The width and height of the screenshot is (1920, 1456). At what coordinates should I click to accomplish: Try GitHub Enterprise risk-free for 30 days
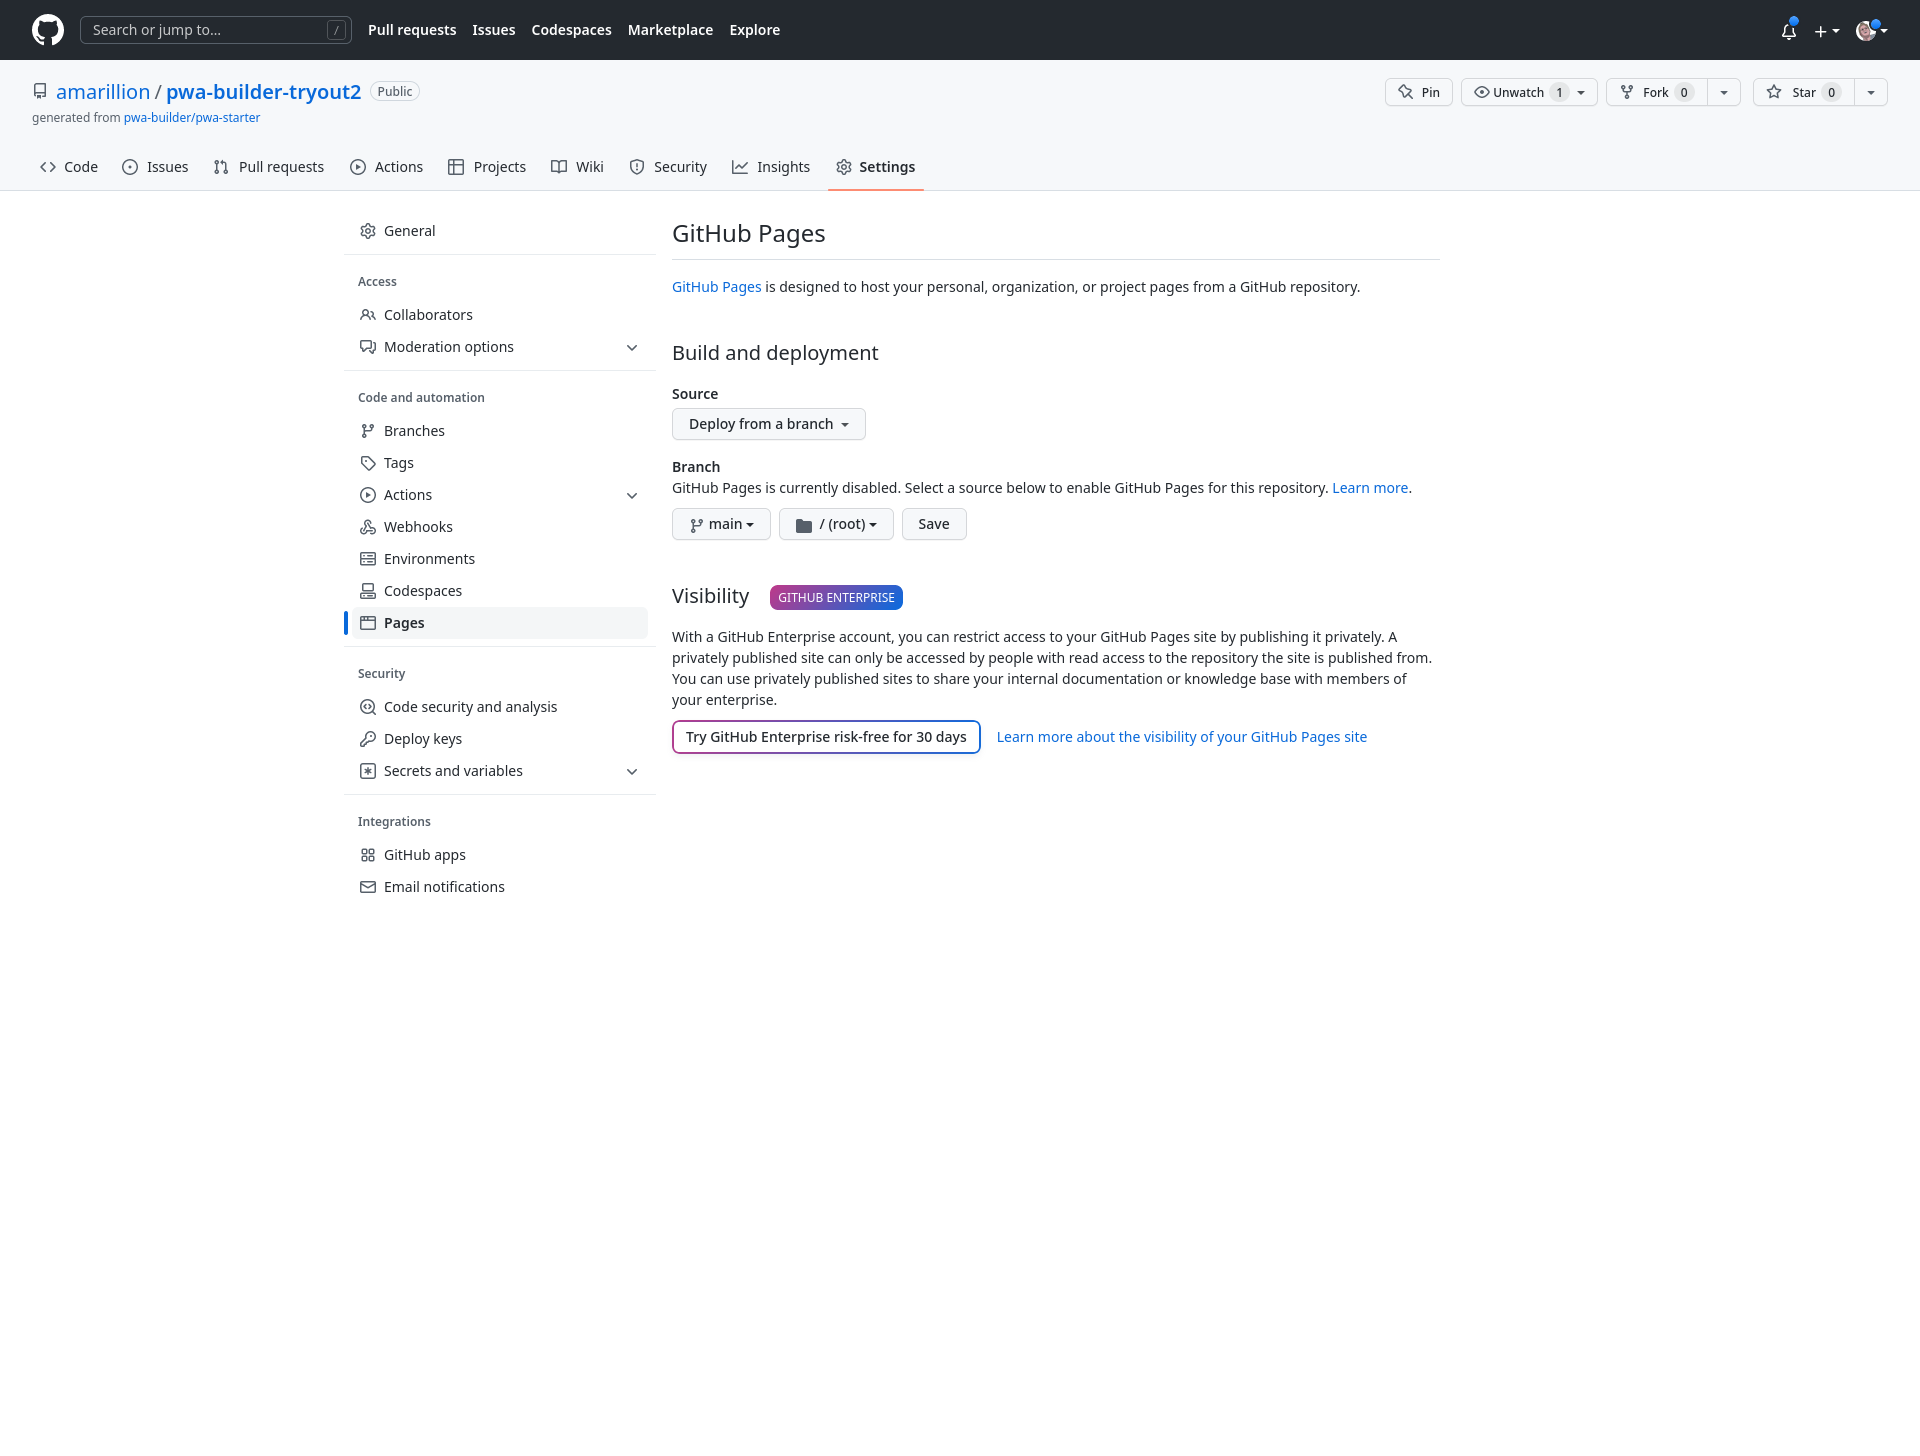click(x=826, y=737)
